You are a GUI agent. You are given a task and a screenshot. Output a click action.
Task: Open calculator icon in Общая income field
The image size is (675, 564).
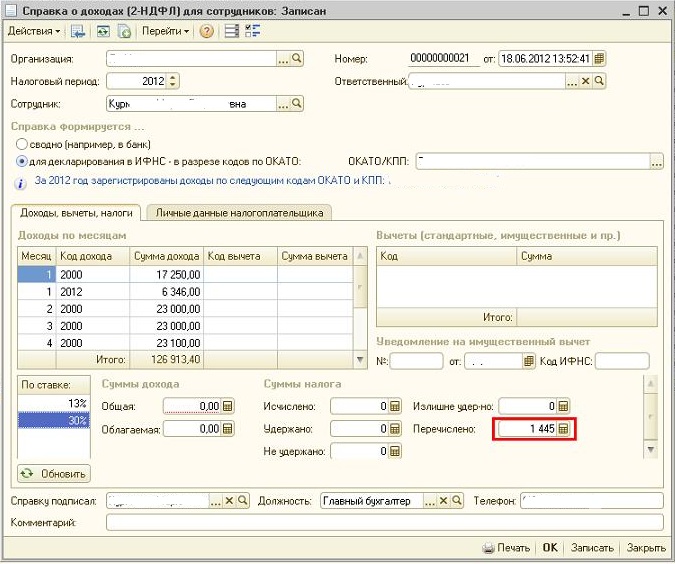[227, 406]
